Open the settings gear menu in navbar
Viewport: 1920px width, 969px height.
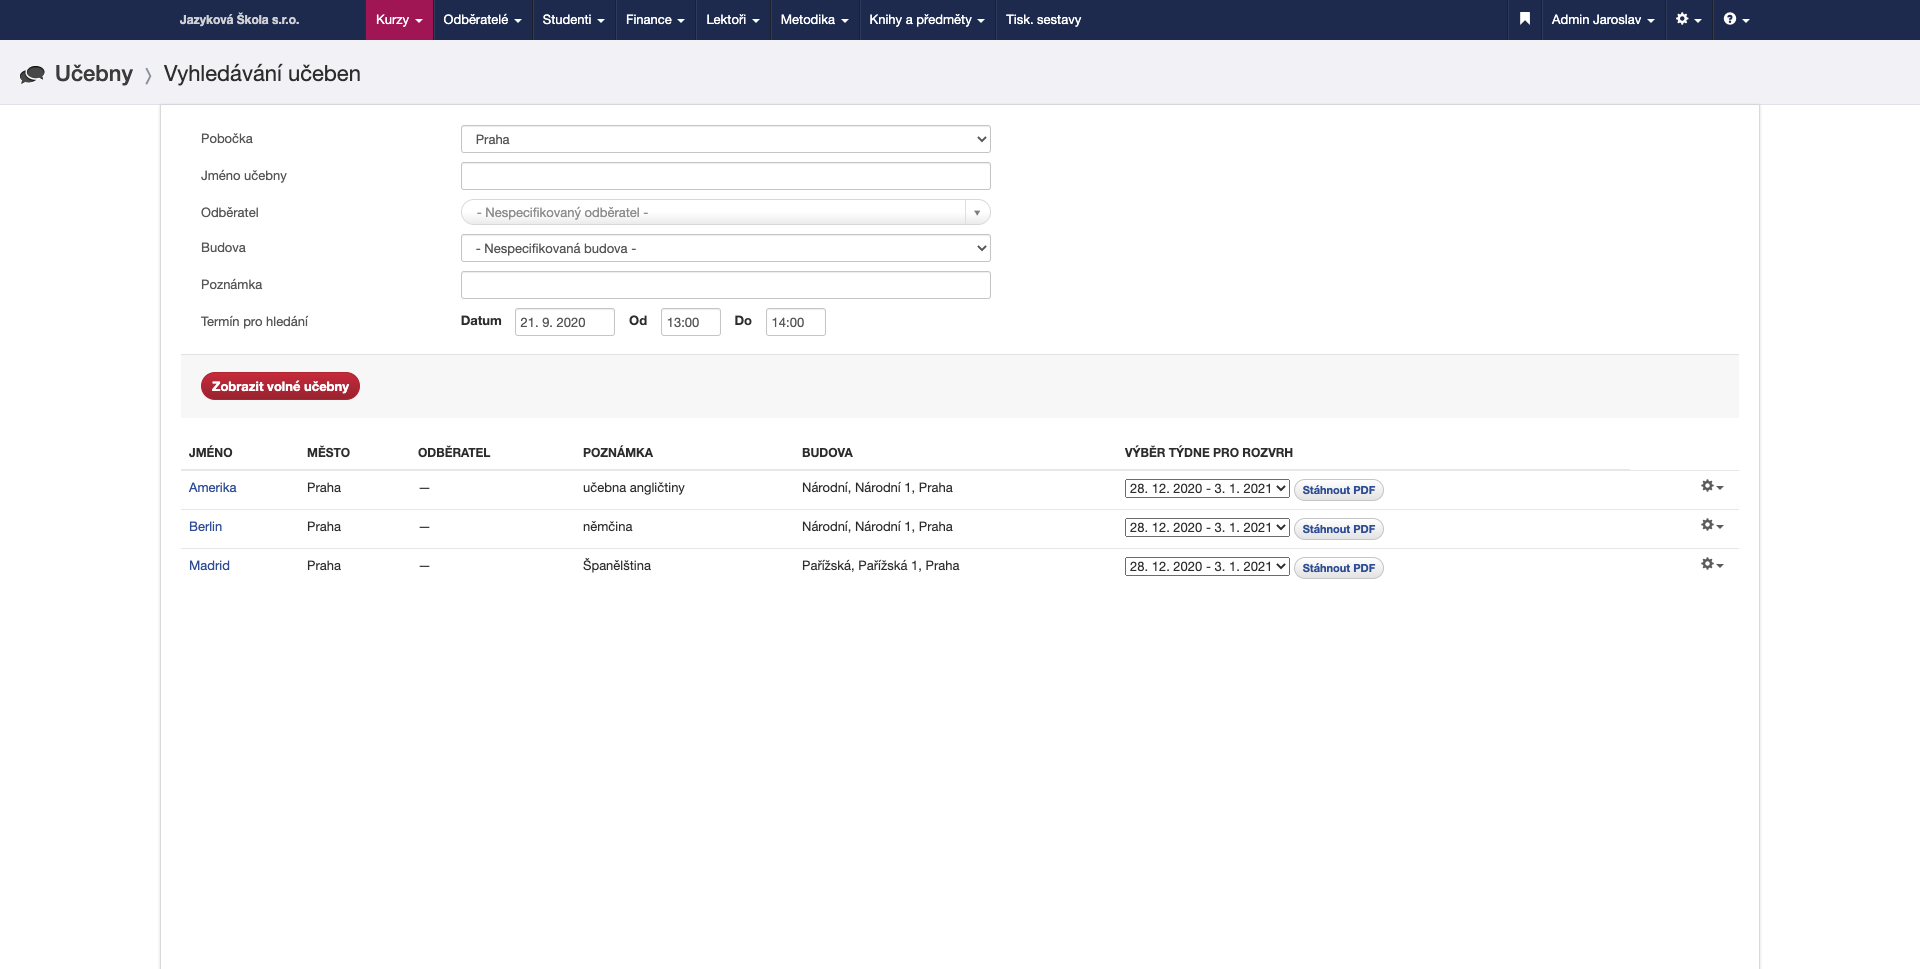(1688, 19)
